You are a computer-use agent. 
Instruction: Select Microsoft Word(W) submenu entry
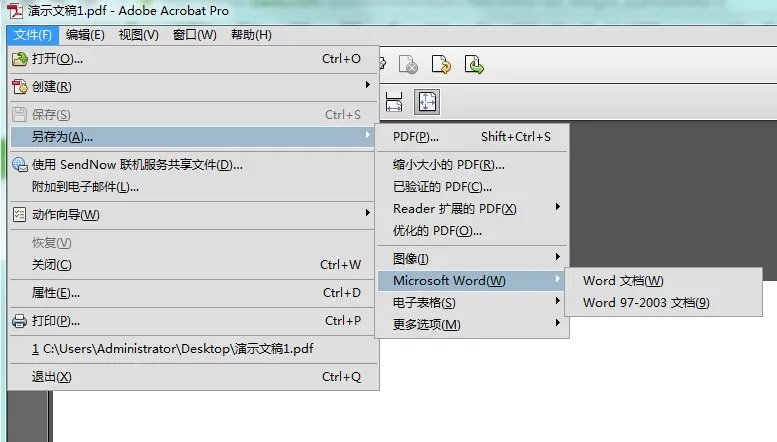pyautogui.click(x=472, y=280)
